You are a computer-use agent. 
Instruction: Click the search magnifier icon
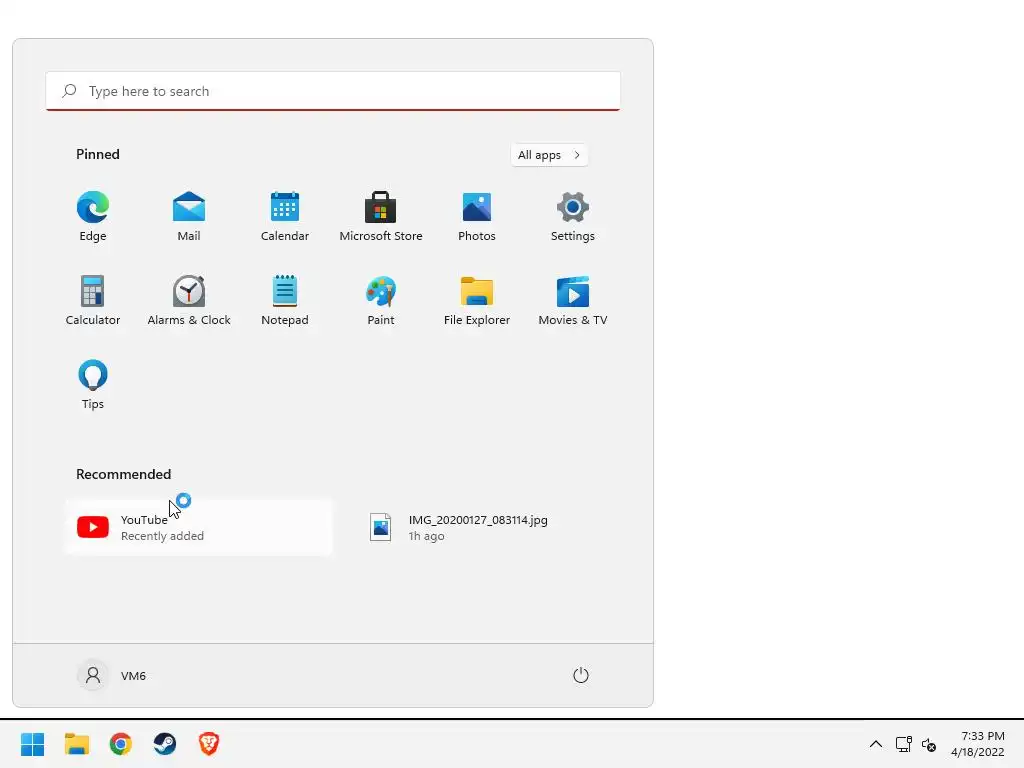(x=69, y=91)
